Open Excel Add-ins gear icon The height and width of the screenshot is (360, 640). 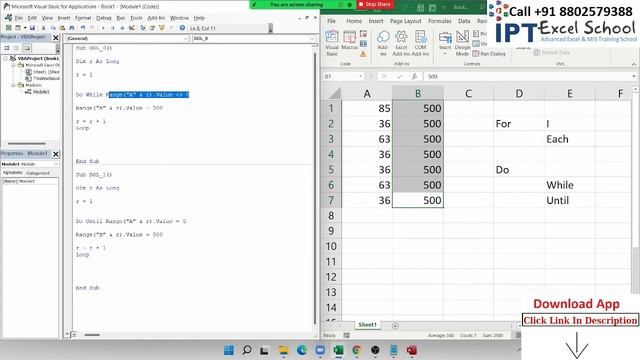pyautogui.click(x=401, y=43)
